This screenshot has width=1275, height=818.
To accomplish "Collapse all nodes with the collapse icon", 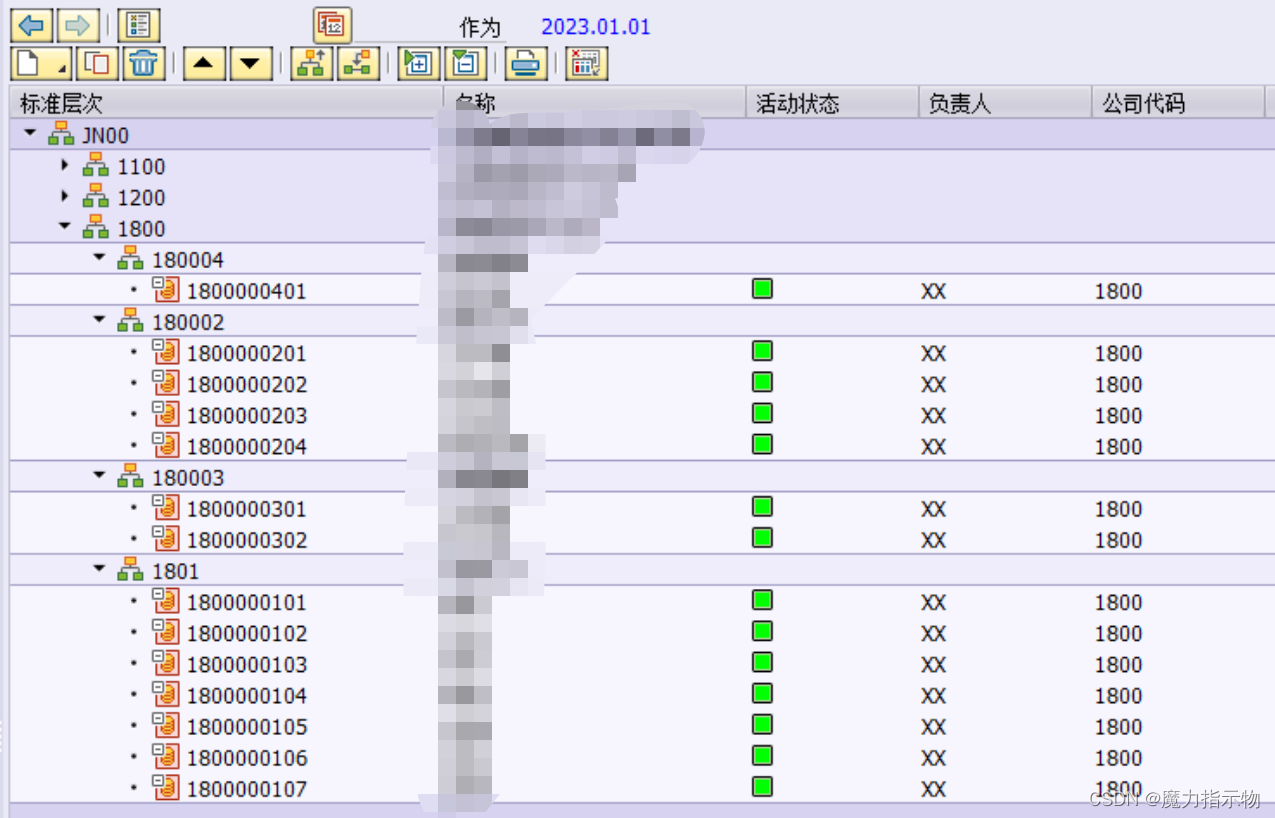I will point(465,63).
